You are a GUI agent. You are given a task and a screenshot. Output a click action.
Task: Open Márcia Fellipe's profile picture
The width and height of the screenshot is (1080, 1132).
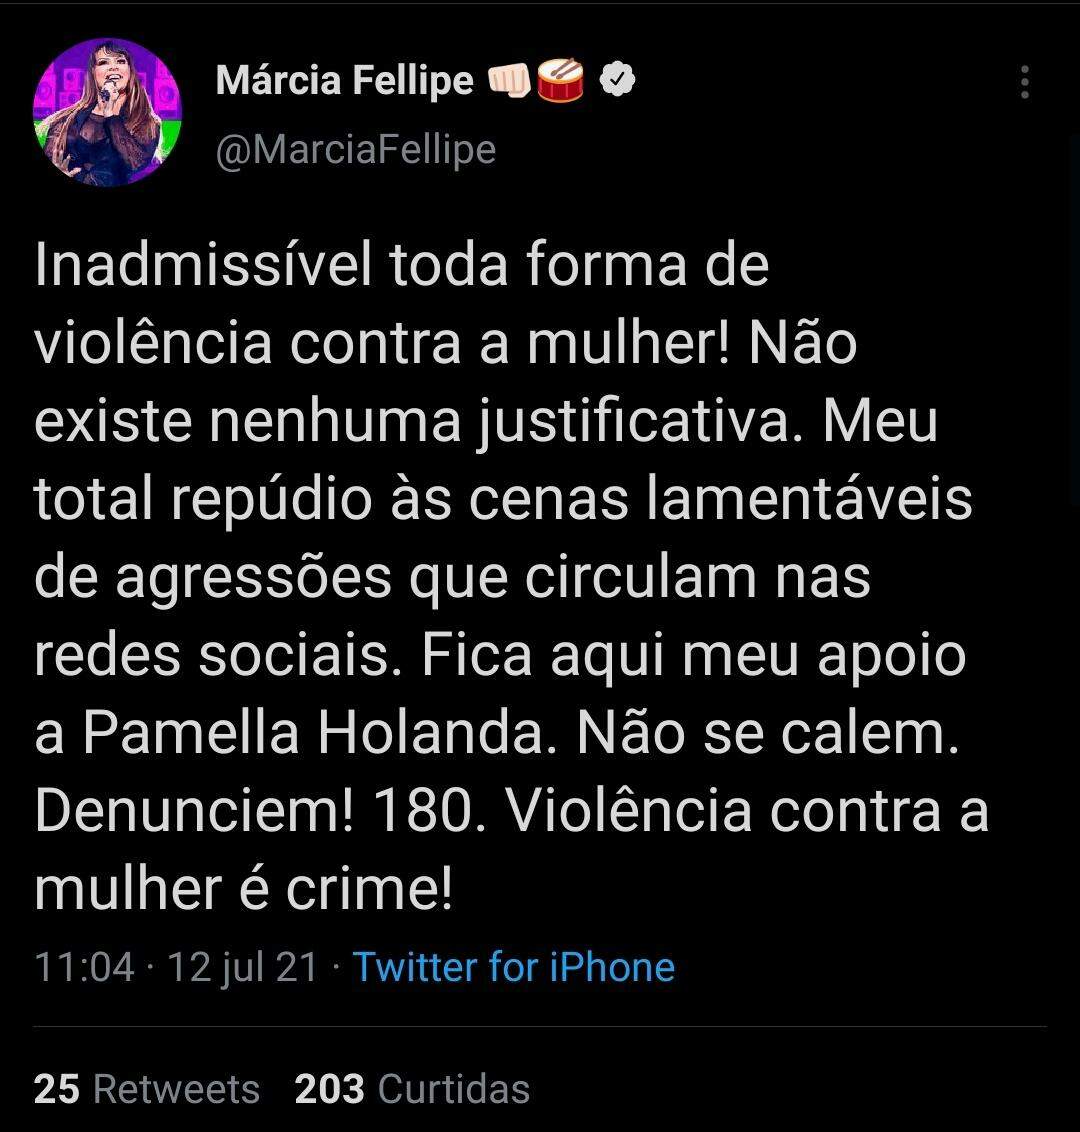[x=107, y=112]
